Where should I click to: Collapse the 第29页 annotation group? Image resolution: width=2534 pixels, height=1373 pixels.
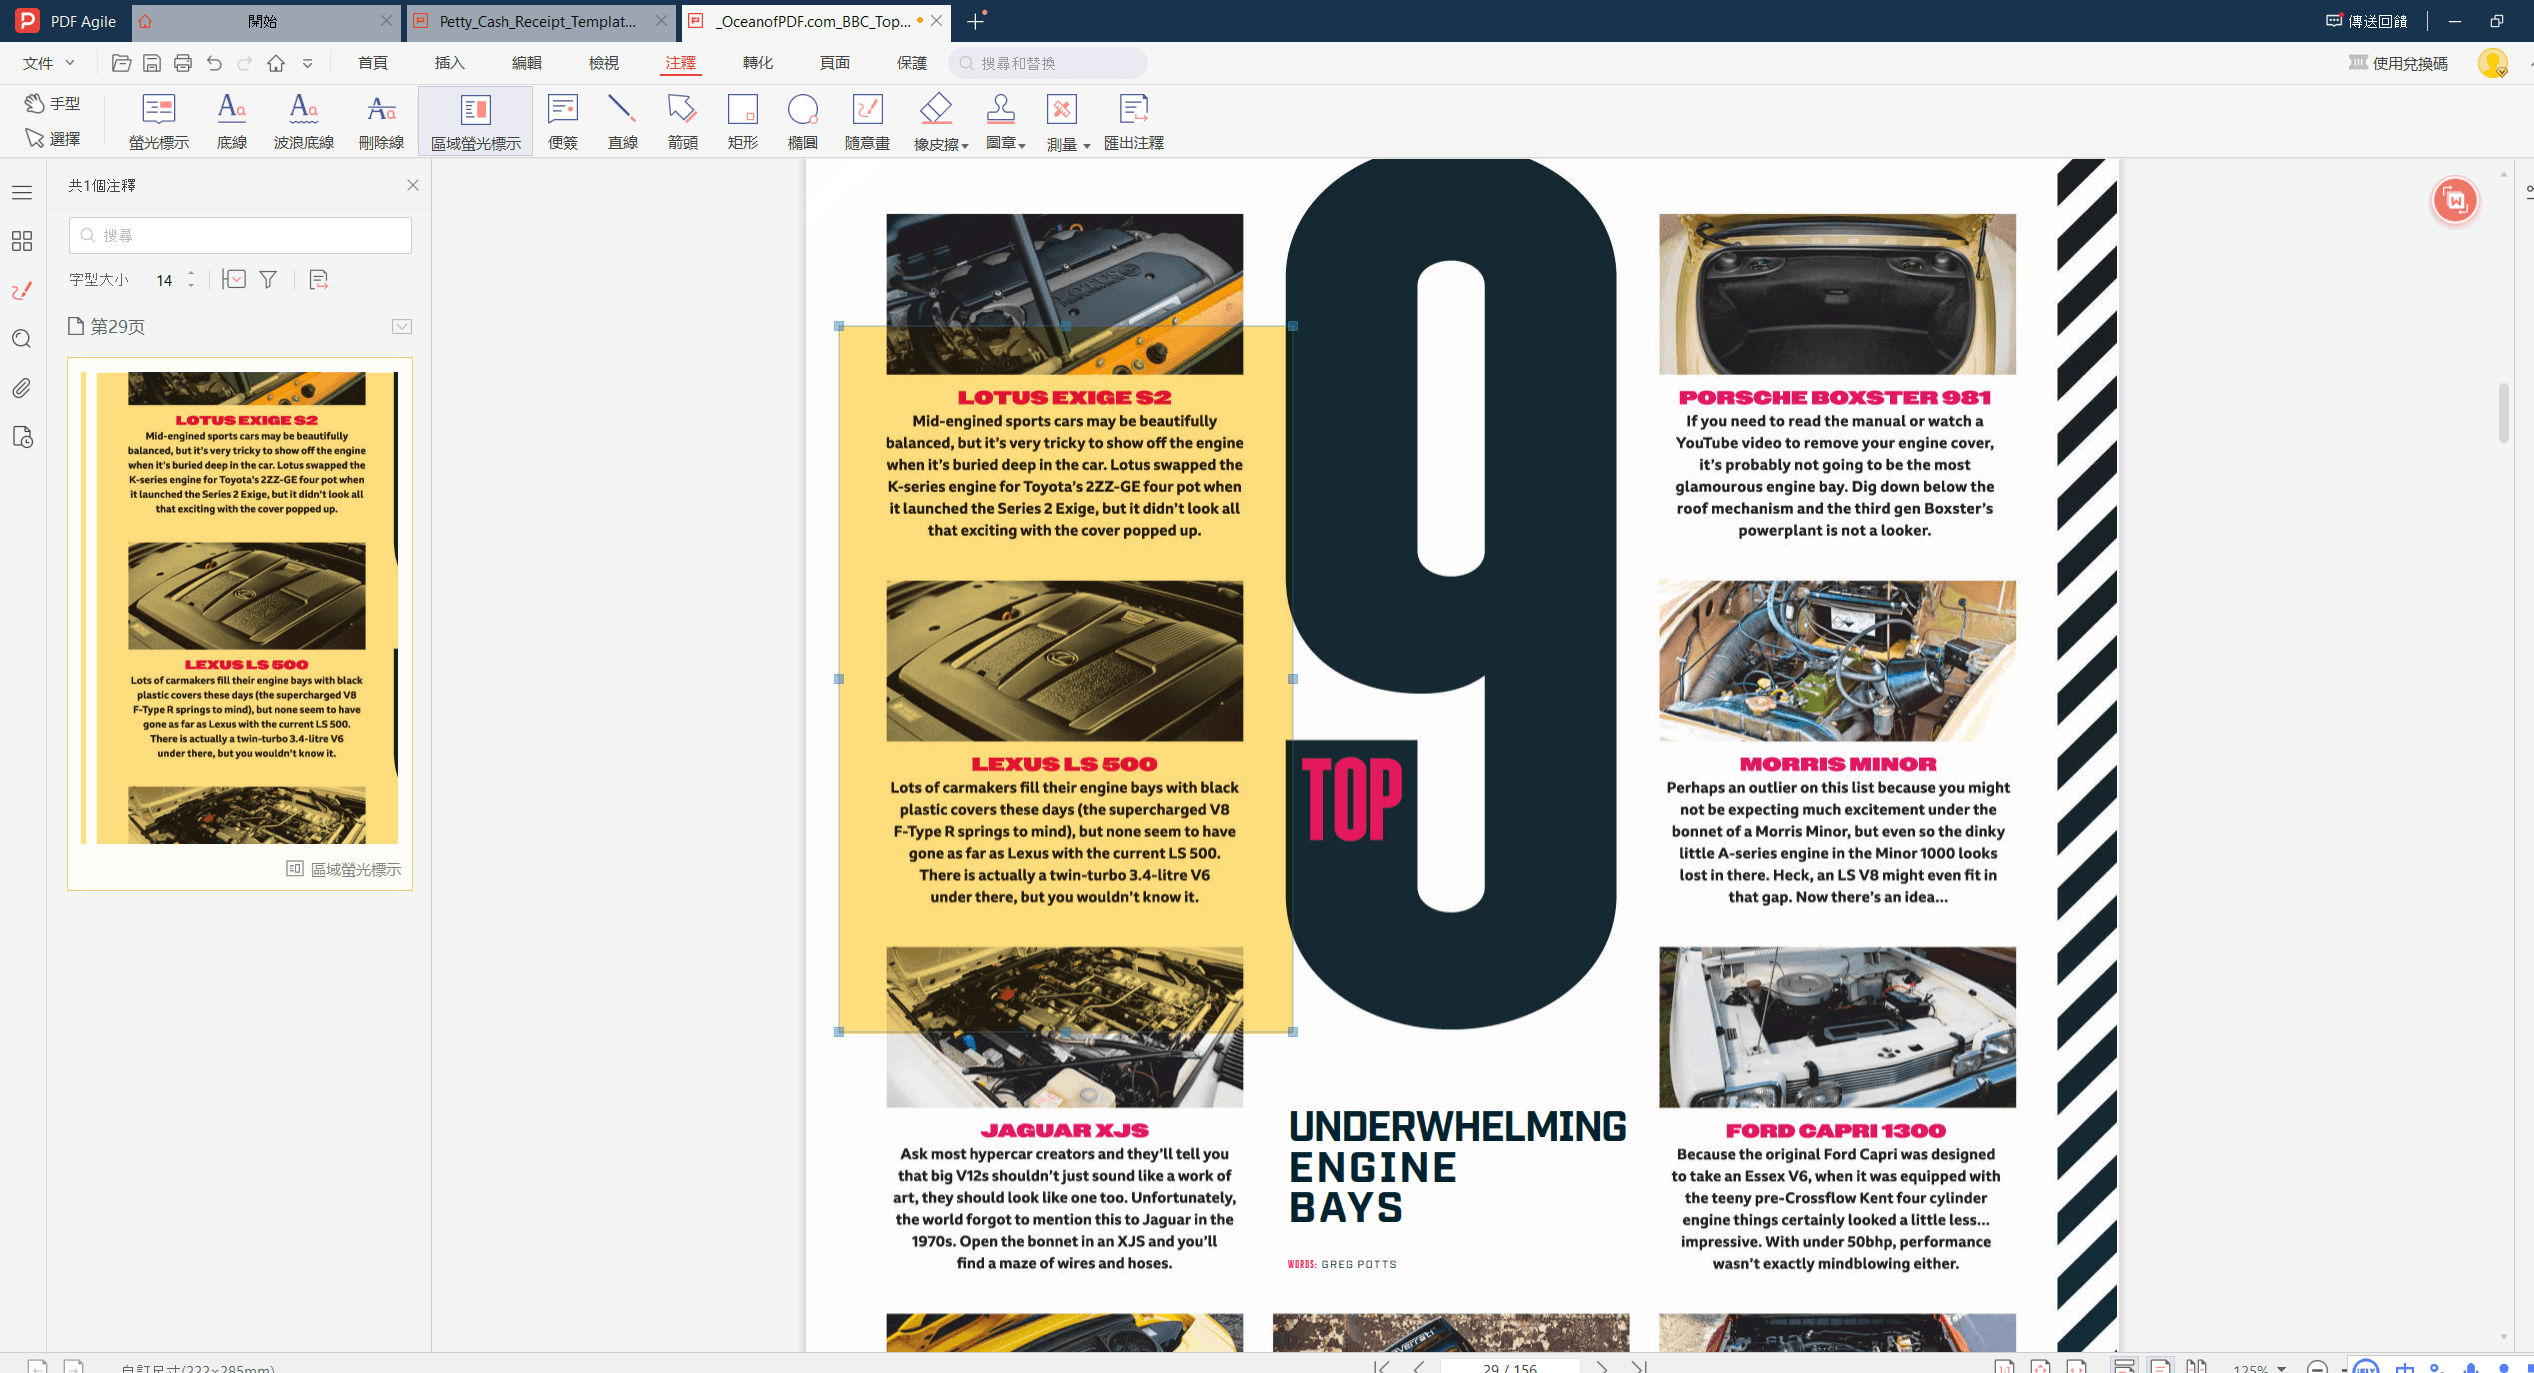[x=402, y=327]
